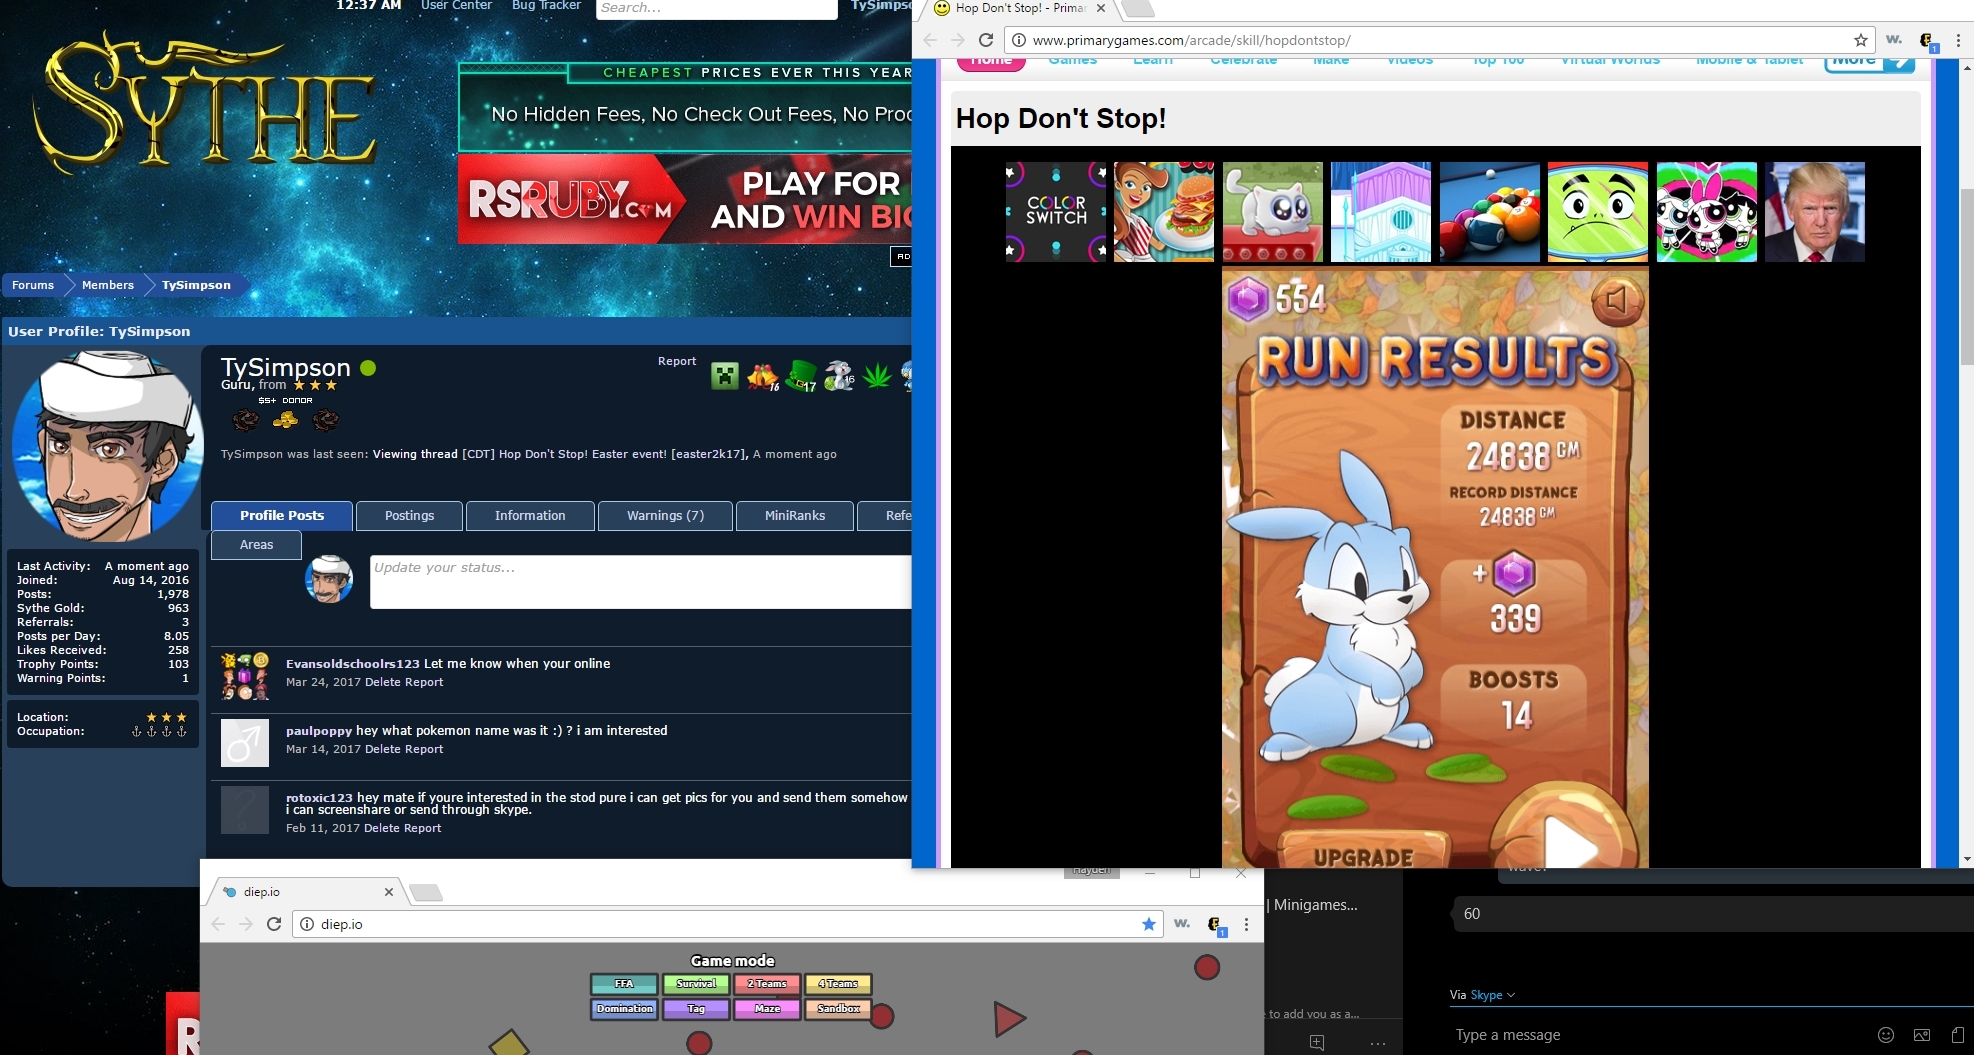
Task: Click the Forums breadcrumb
Action: coord(33,285)
